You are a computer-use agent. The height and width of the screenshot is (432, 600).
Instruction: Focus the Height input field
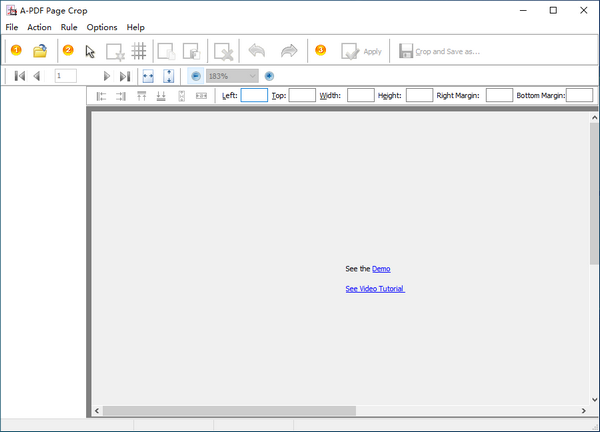tap(419, 95)
